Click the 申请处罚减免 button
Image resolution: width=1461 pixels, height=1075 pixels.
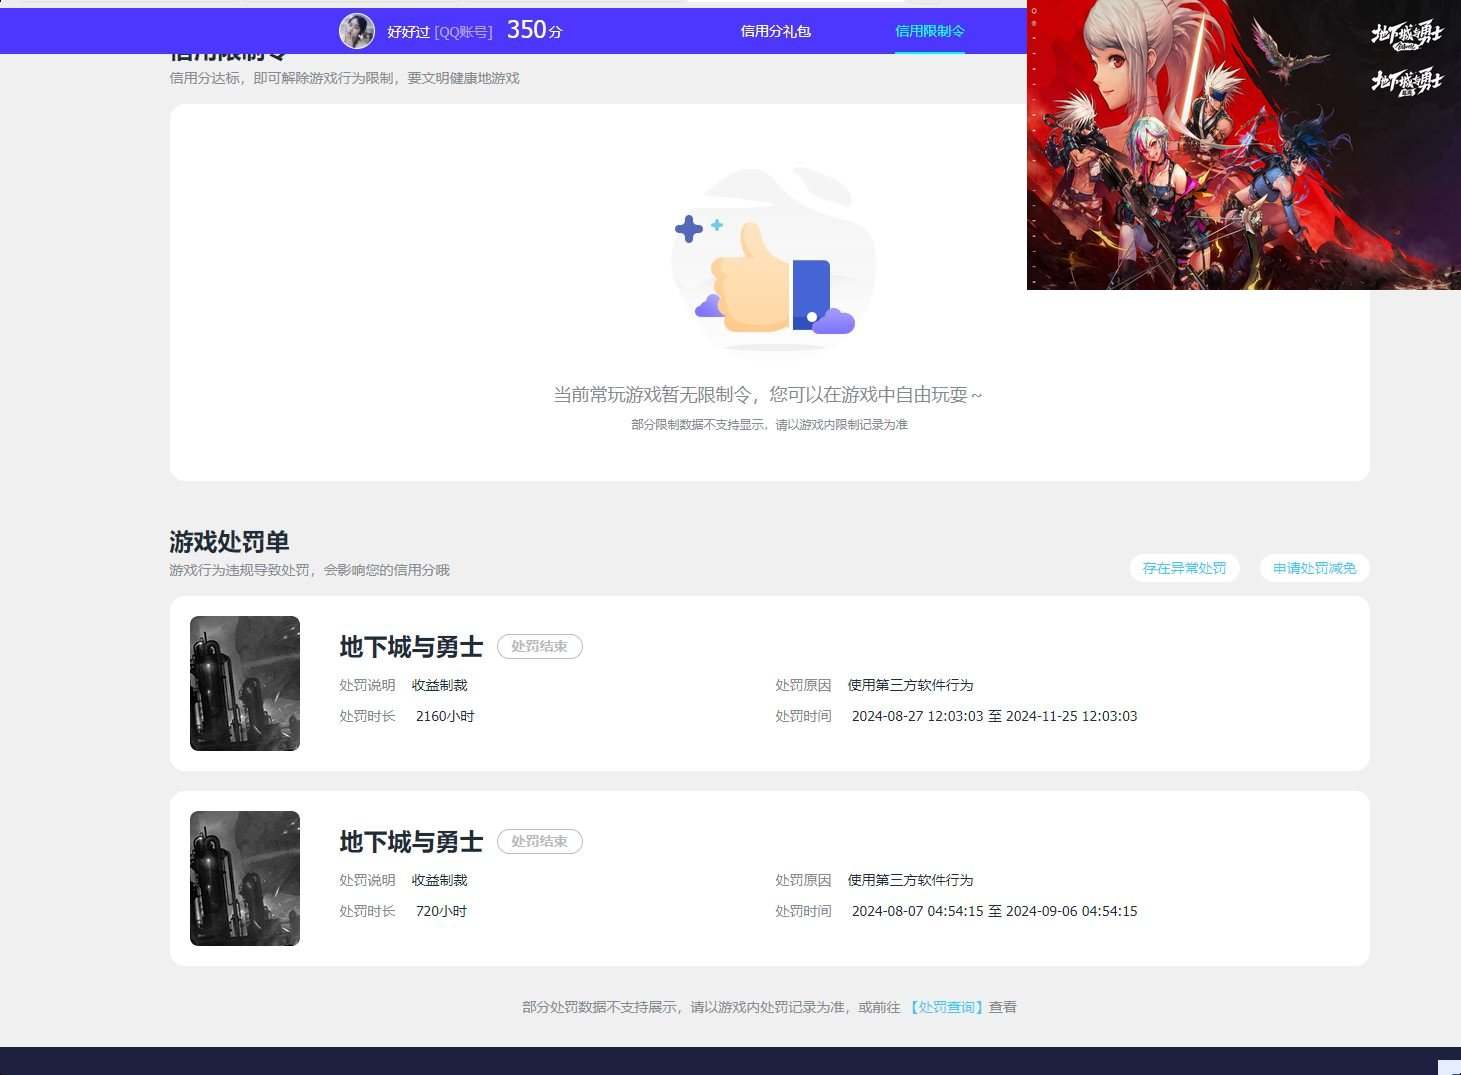[x=1314, y=568]
